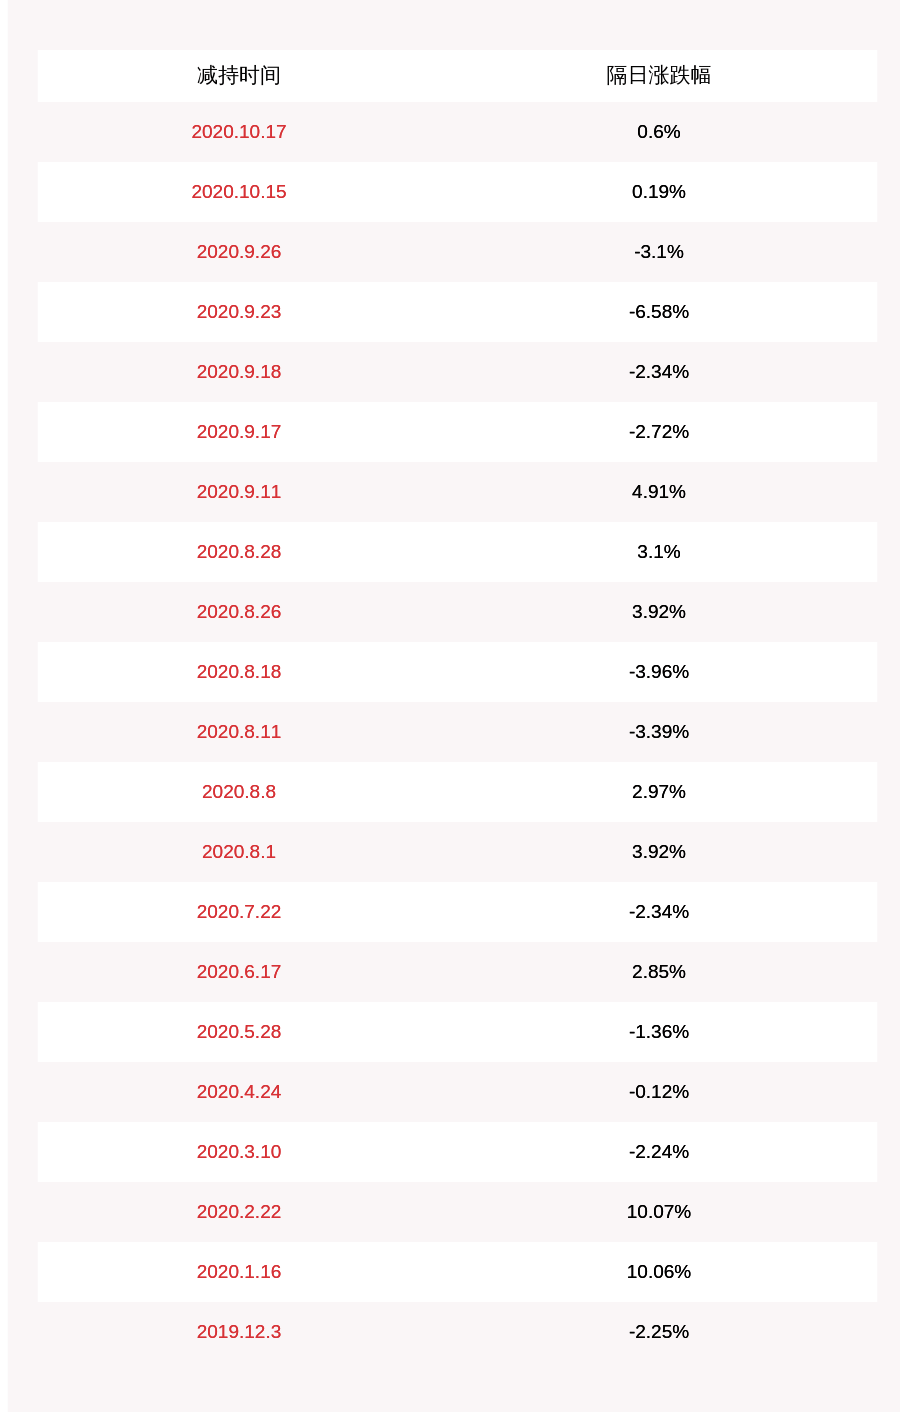The image size is (900, 1412).
Task: Select the 2020.2.22 date link
Action: pyautogui.click(x=238, y=1212)
